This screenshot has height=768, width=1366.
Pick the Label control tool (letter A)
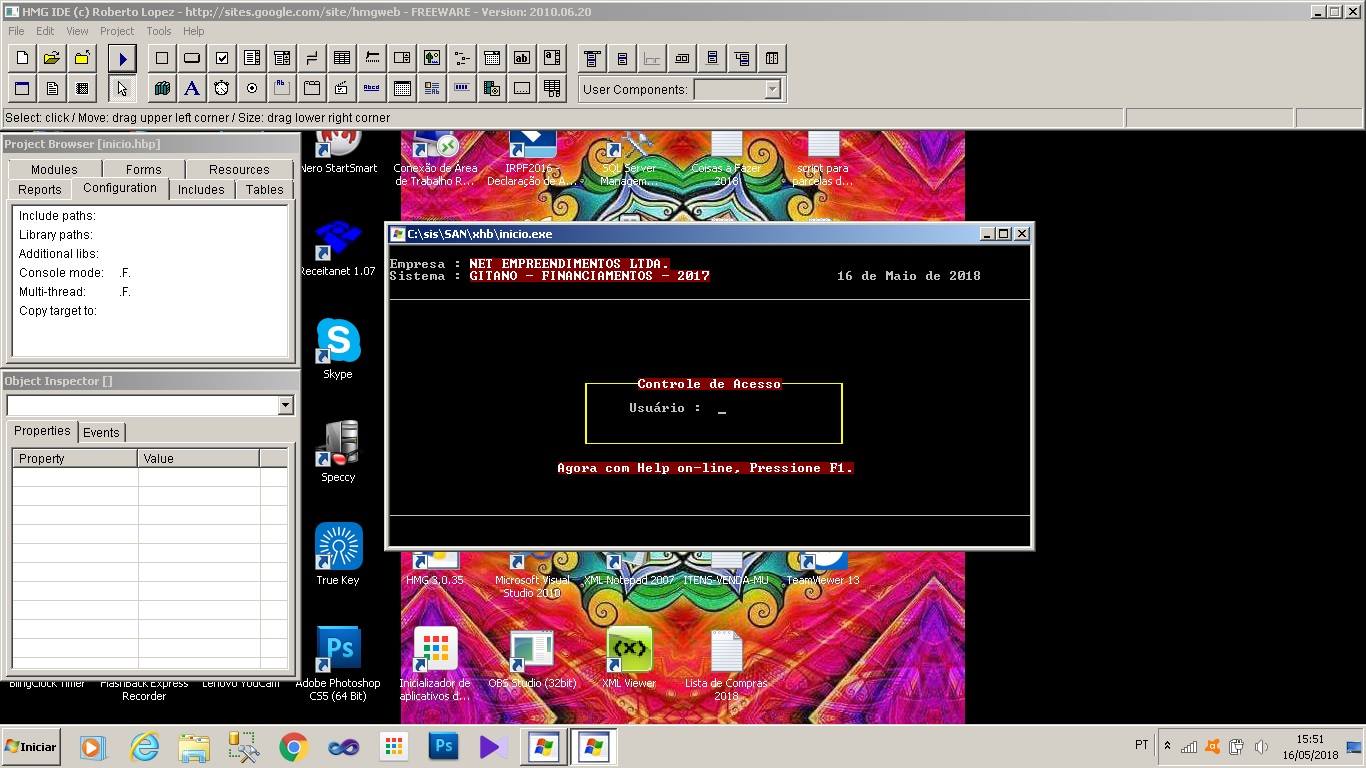tap(192, 88)
